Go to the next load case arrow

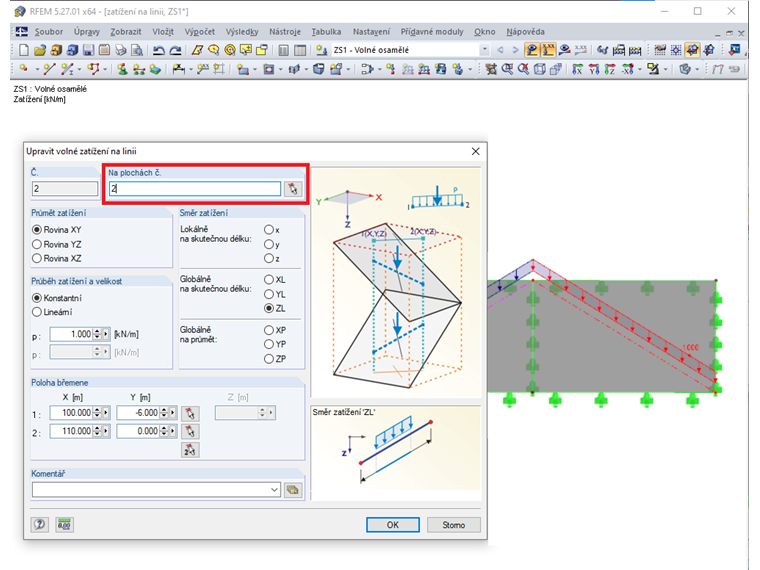click(x=515, y=50)
